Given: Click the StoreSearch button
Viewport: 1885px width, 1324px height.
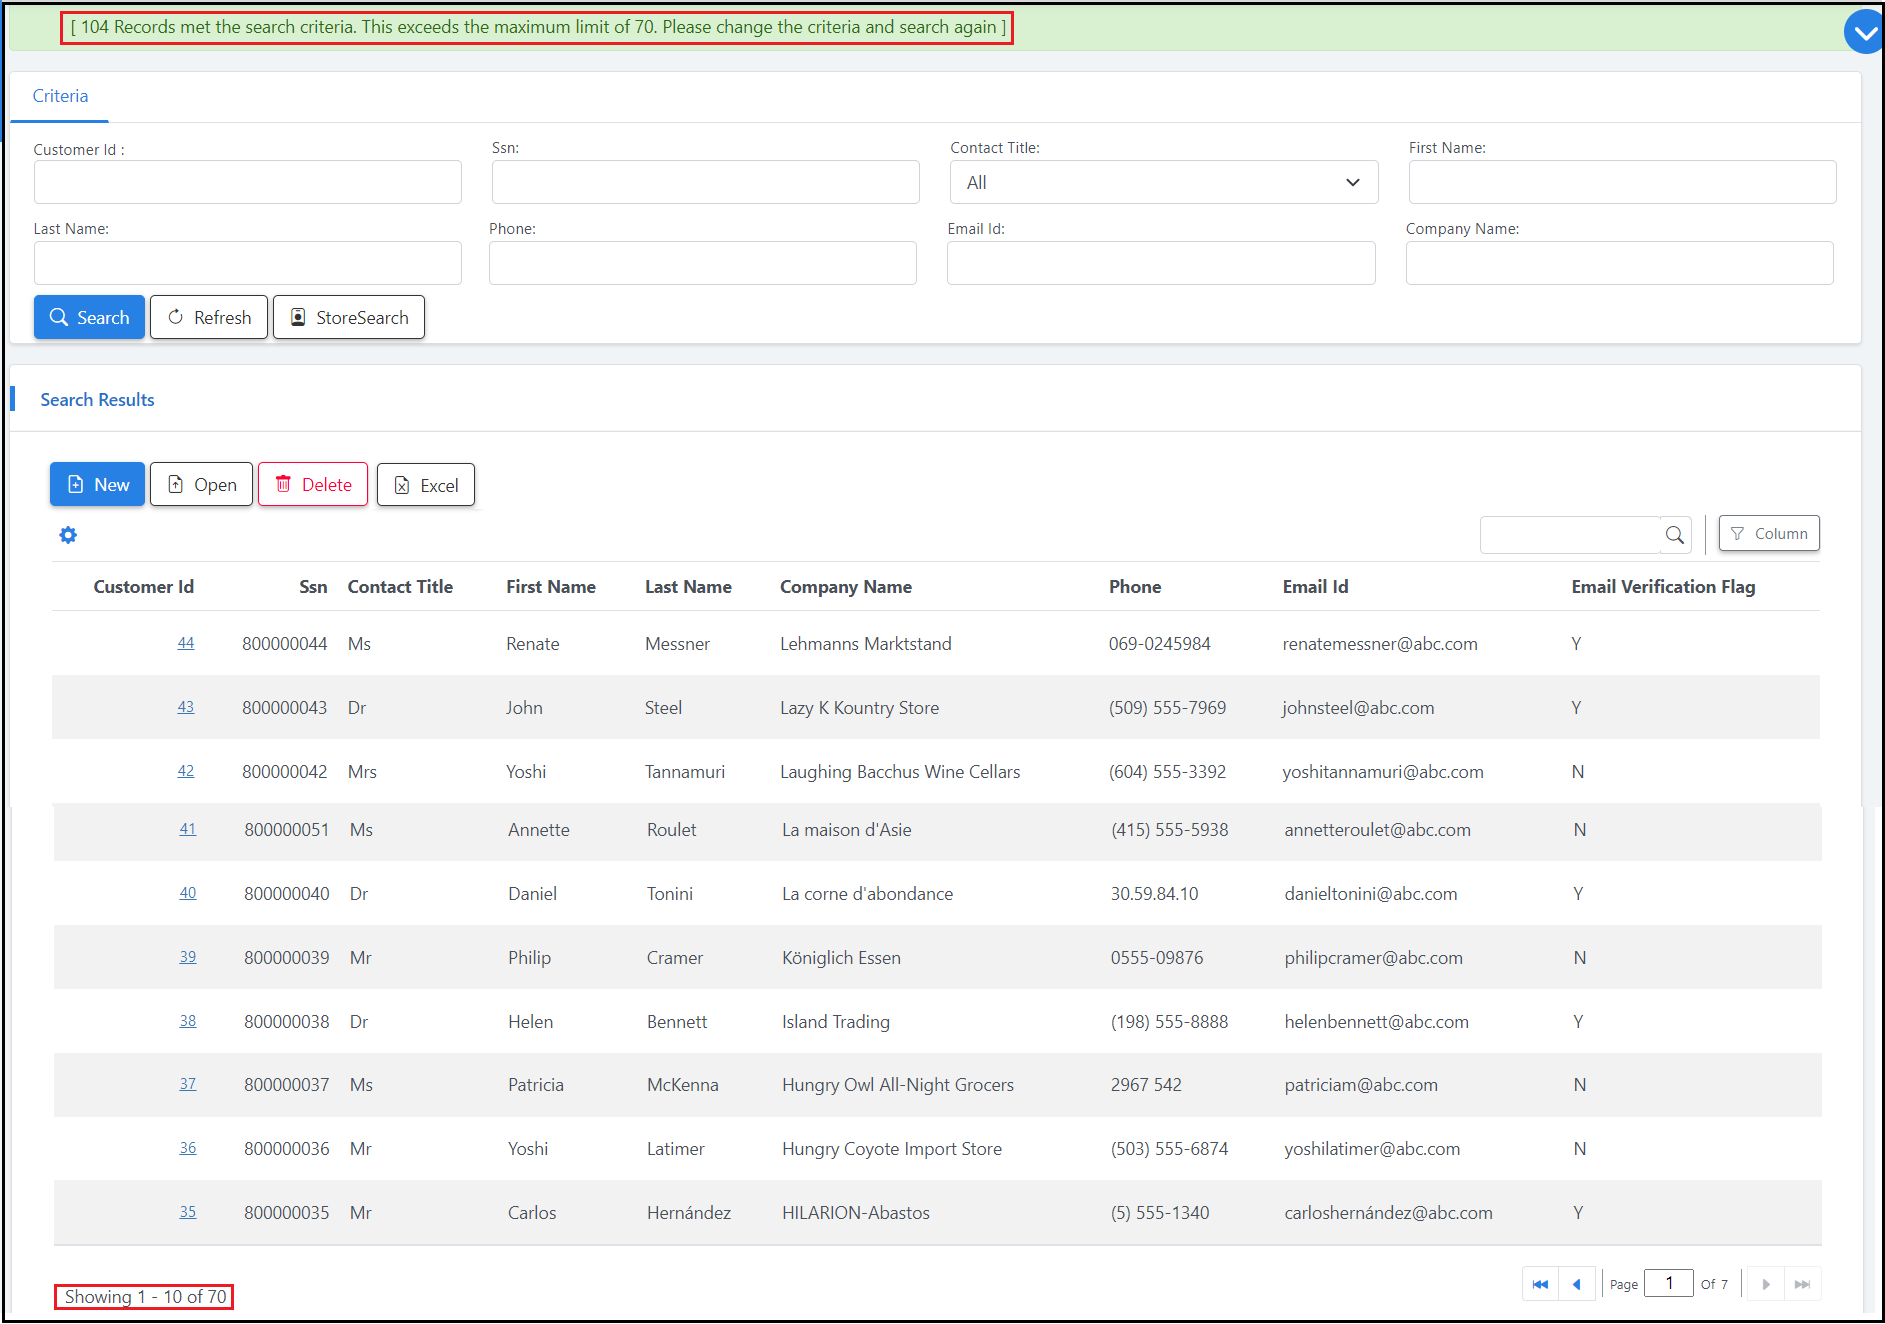Looking at the screenshot, I should click(x=349, y=318).
